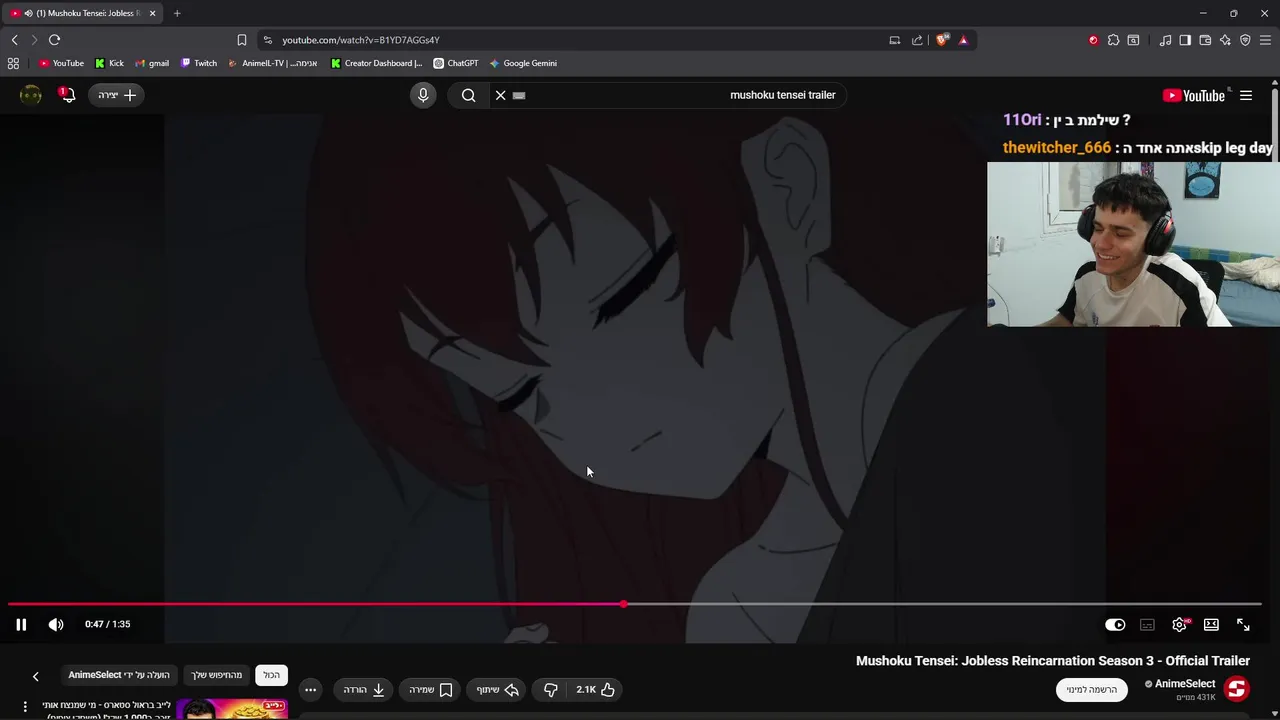Open the Twitch bookmark
1280x720 pixels.
[x=199, y=63]
